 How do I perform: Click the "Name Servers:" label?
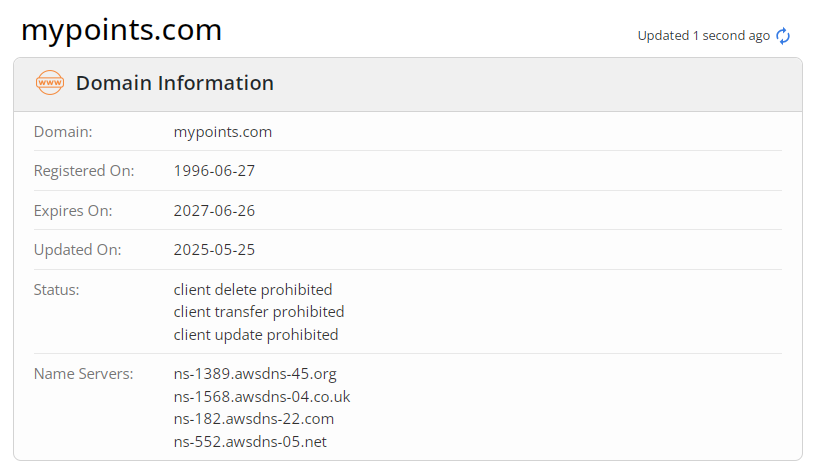83,374
